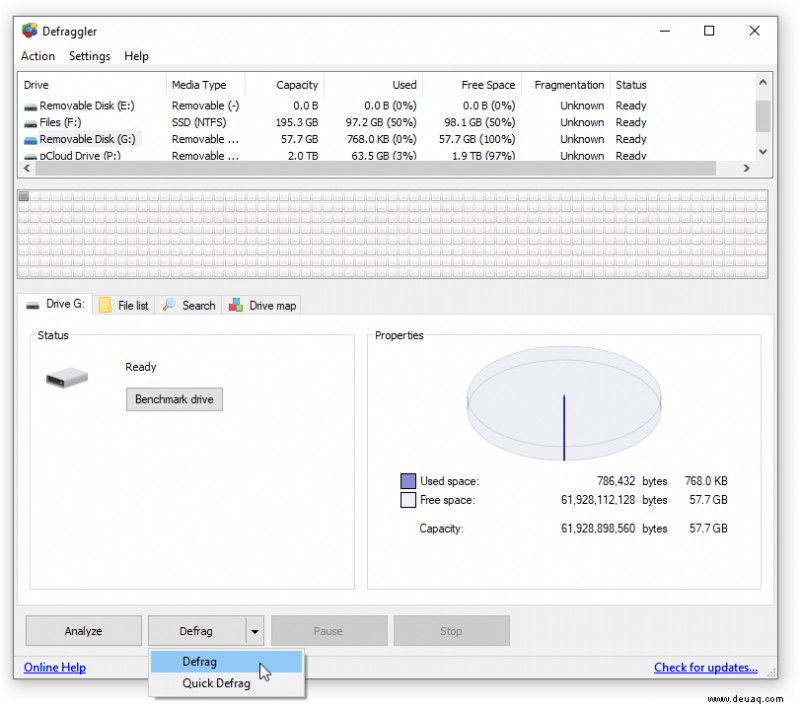Image resolution: width=800 pixels, height=708 pixels.
Task: Switch to the Drive map tab
Action: [x=262, y=305]
